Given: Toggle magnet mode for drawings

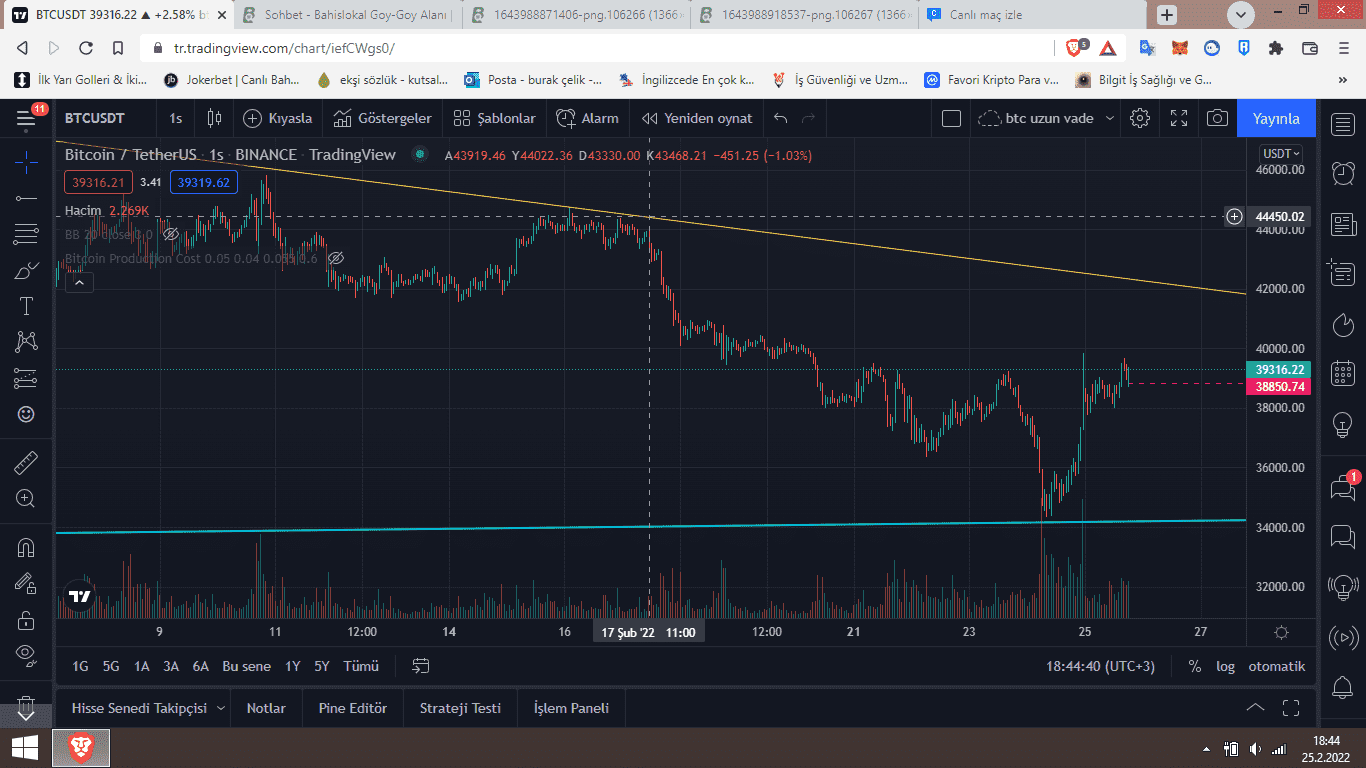Looking at the screenshot, I should (x=26, y=547).
